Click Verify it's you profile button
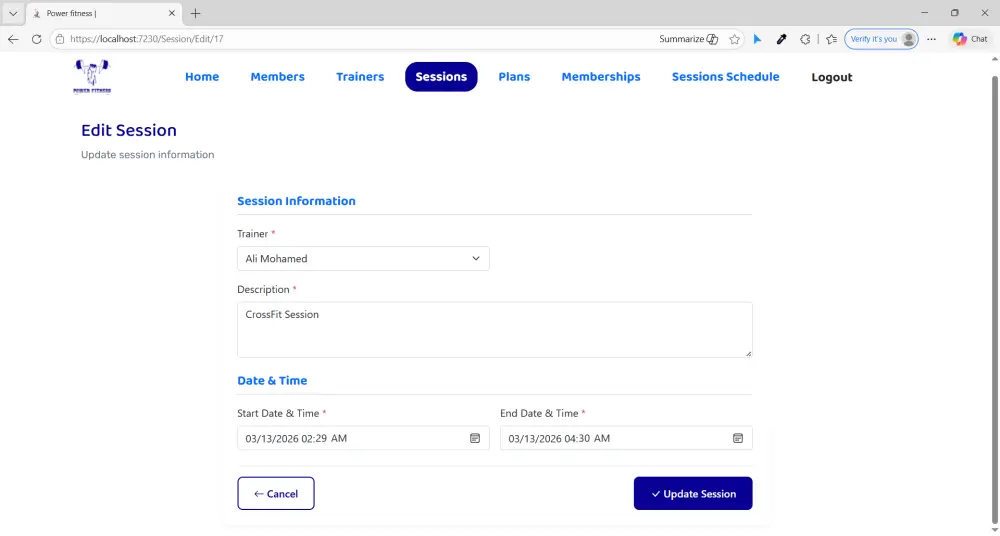 click(881, 39)
